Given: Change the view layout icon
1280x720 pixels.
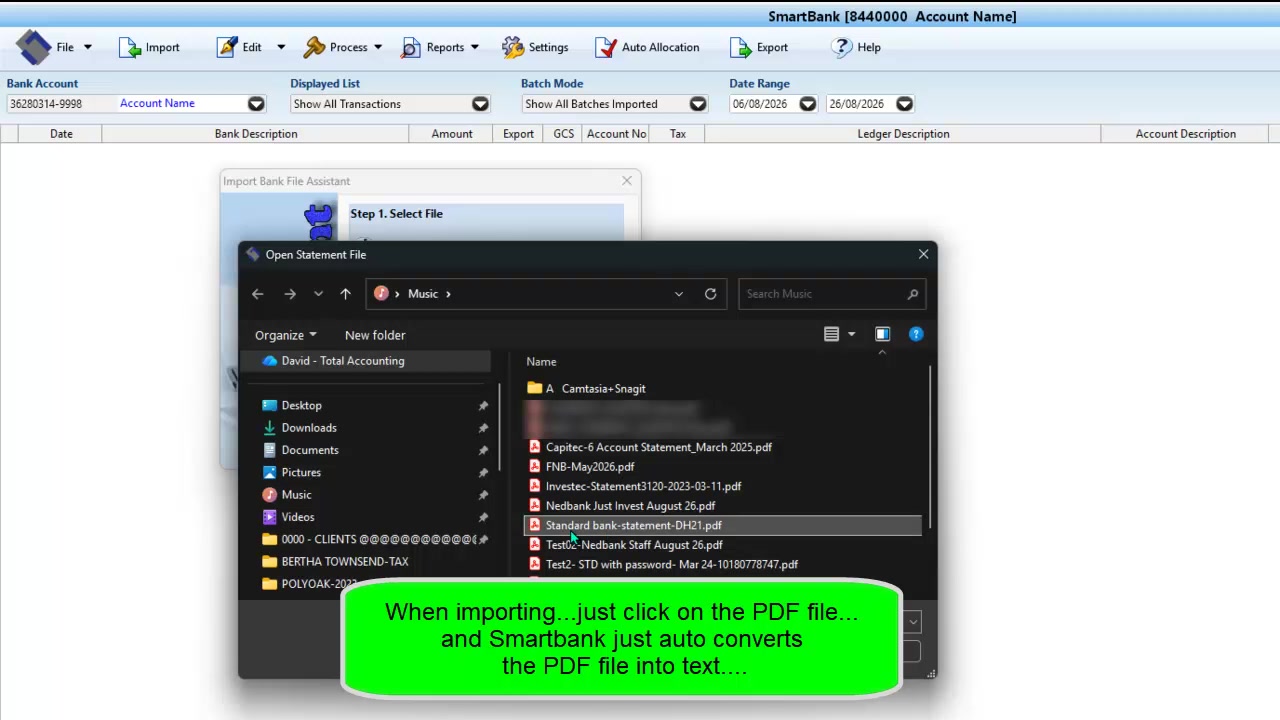Looking at the screenshot, I should tap(831, 335).
